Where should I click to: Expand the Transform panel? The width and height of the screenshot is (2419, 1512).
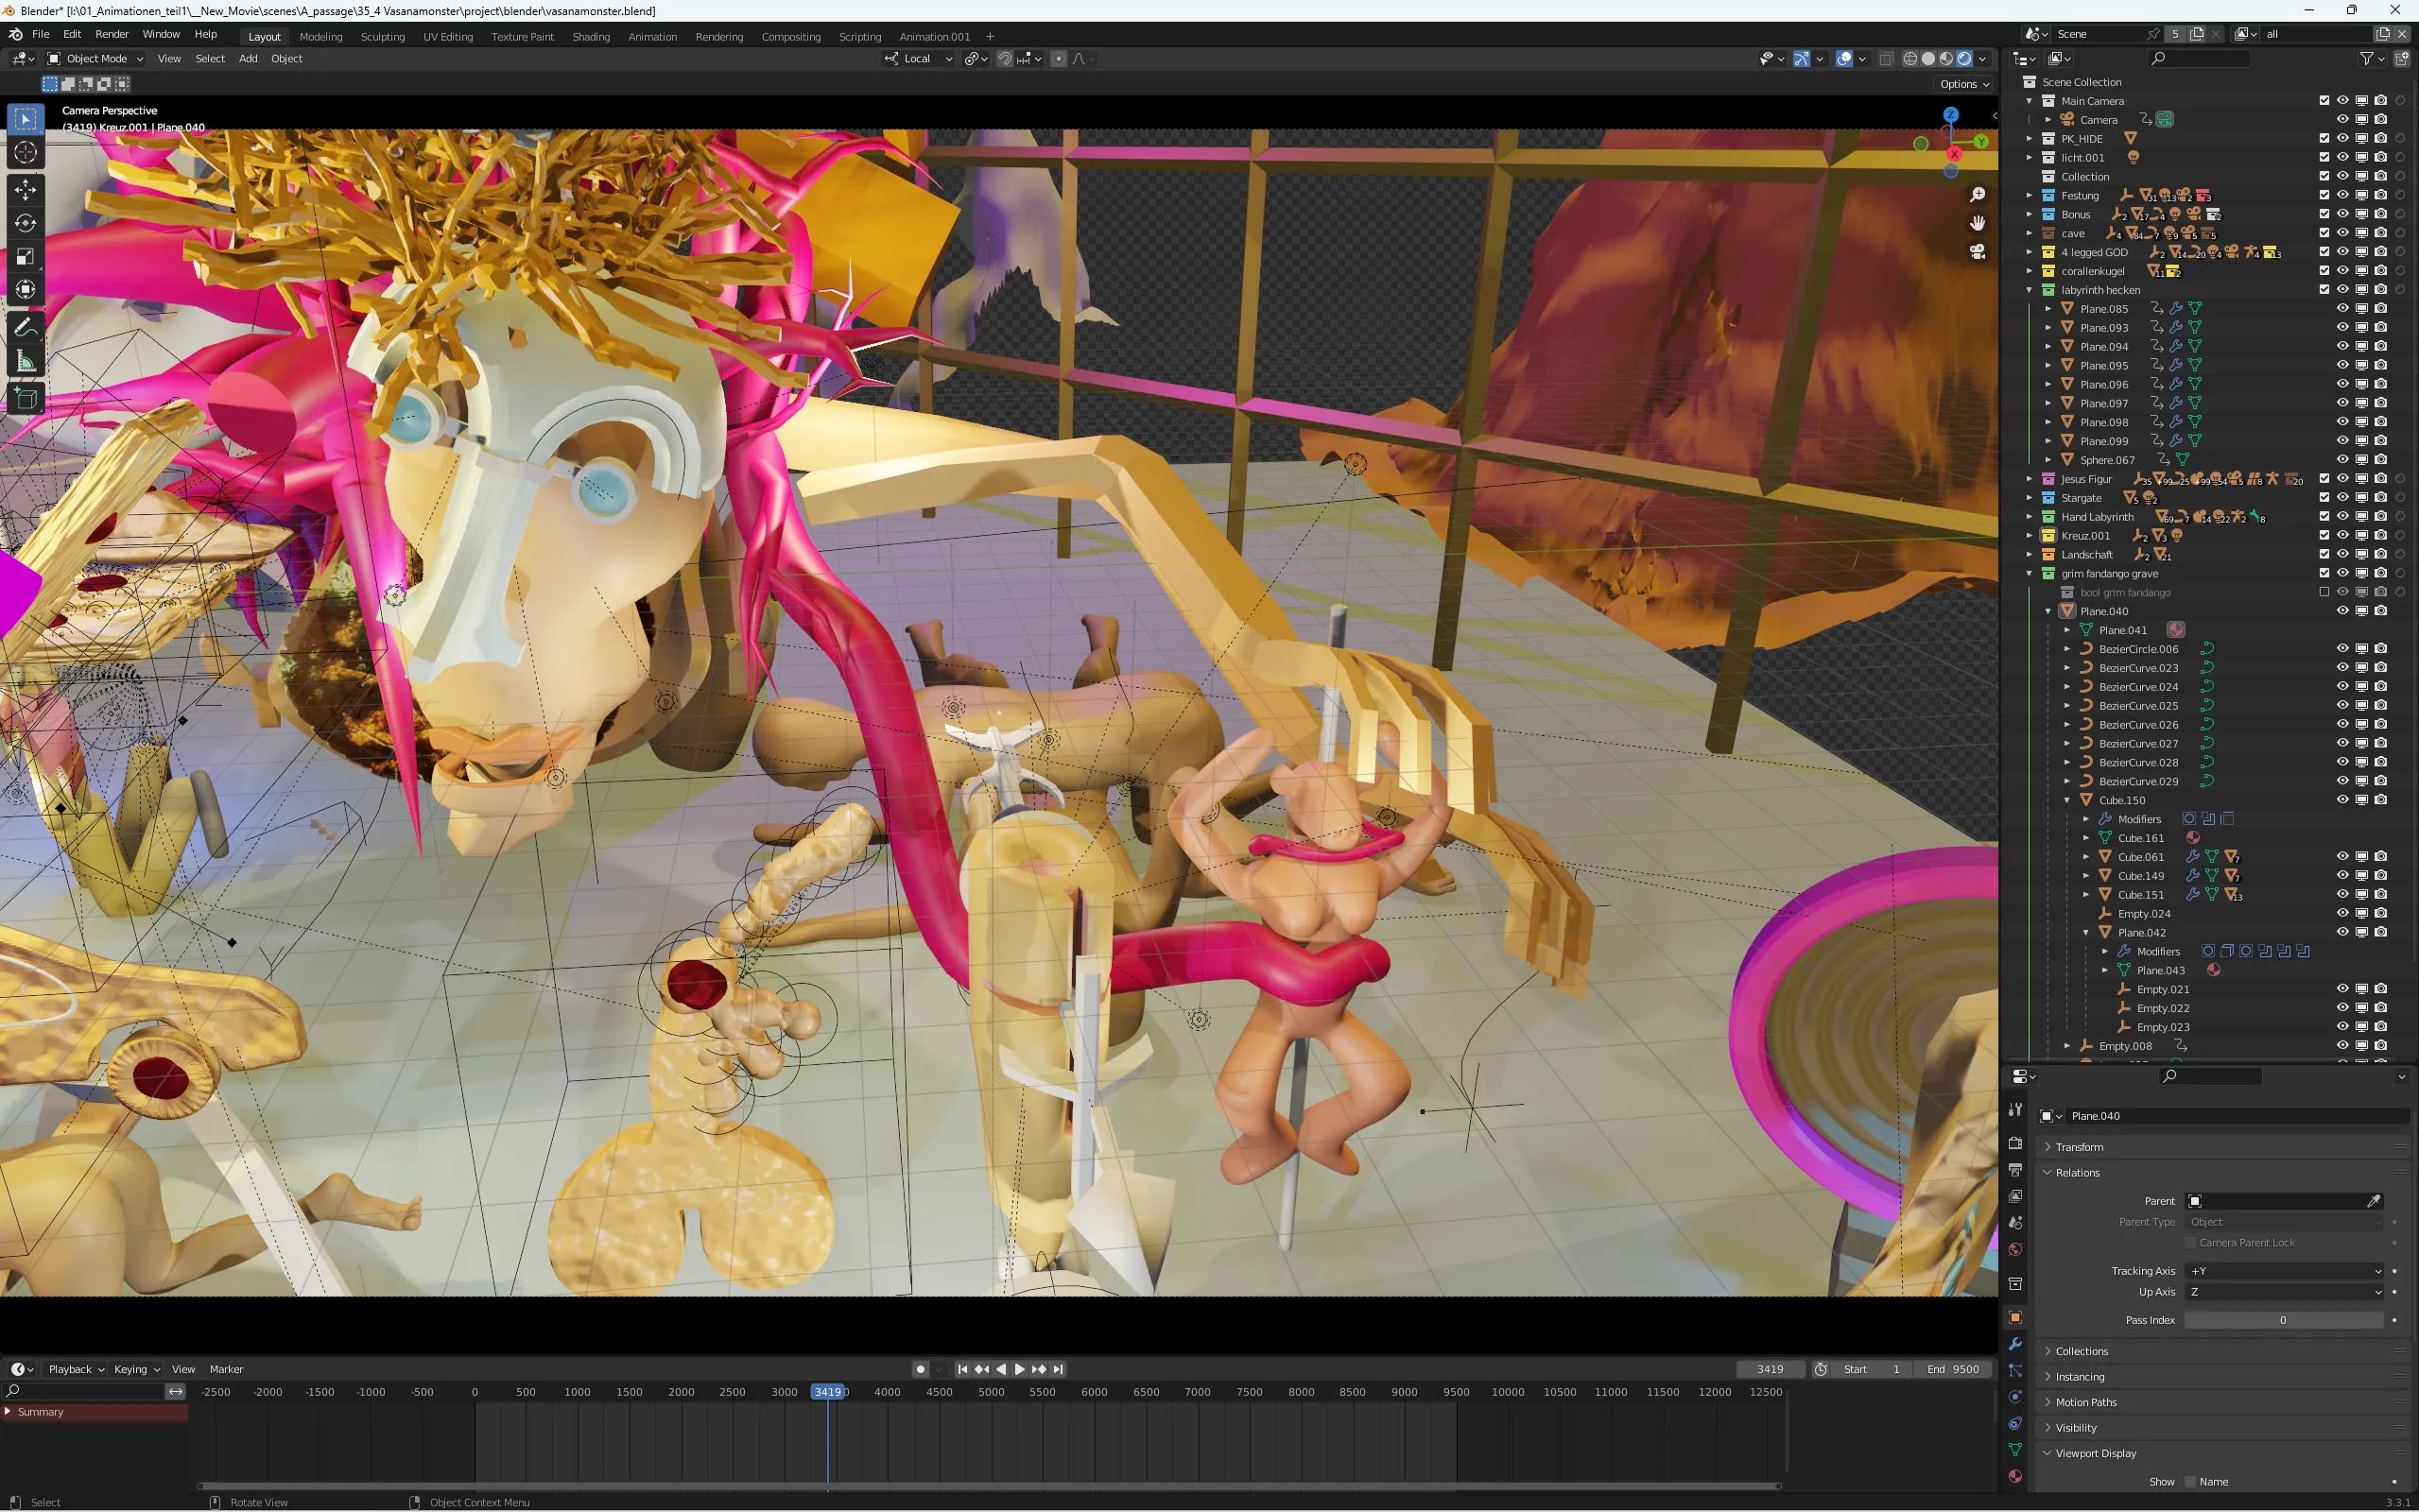[x=2079, y=1147]
